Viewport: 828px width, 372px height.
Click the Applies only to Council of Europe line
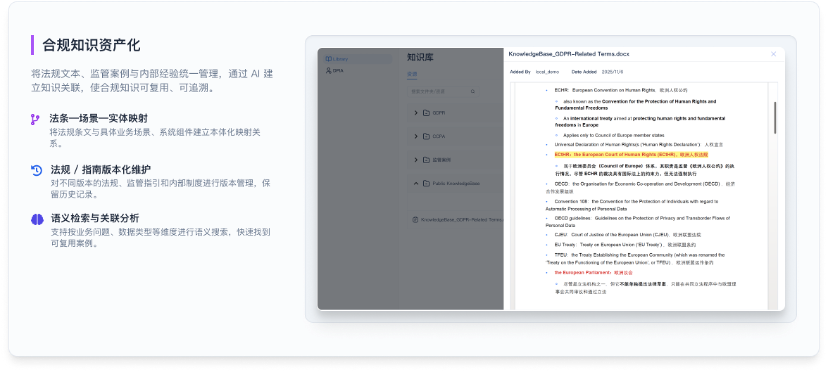(614, 135)
